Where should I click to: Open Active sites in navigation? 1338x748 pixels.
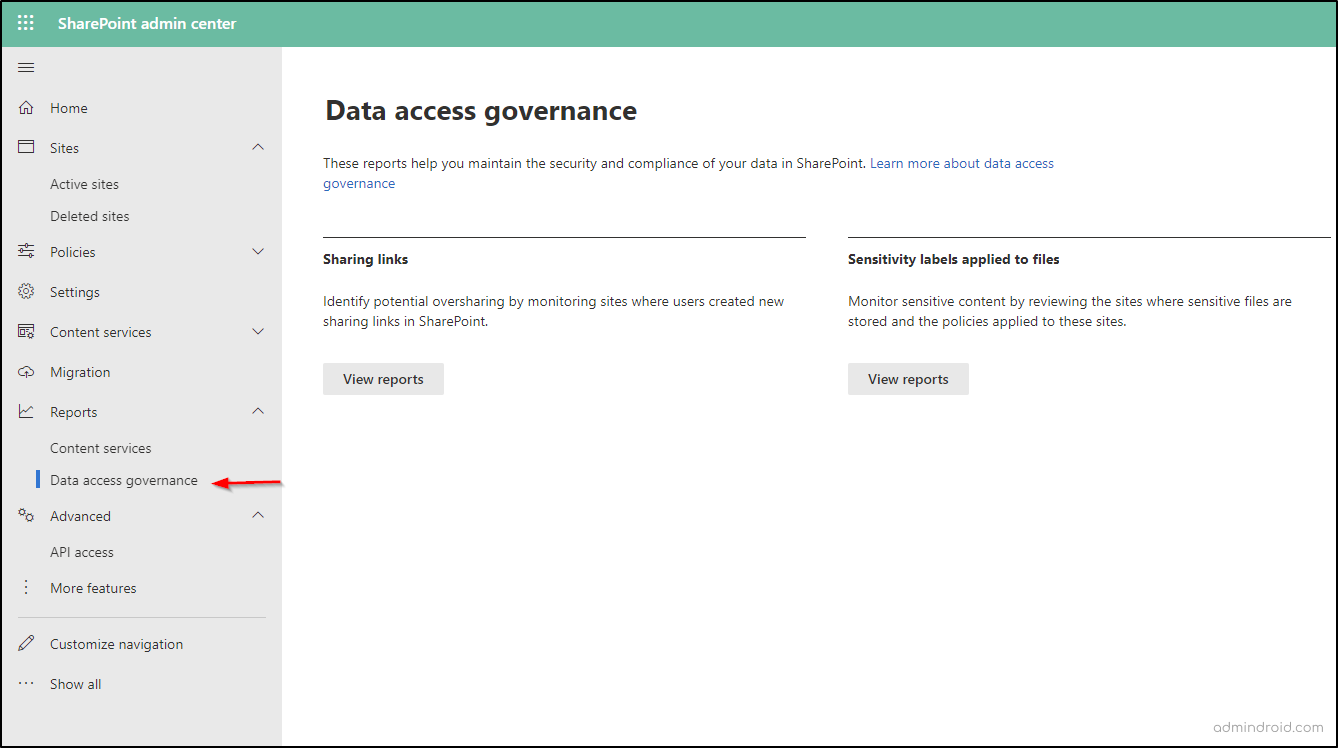84,184
